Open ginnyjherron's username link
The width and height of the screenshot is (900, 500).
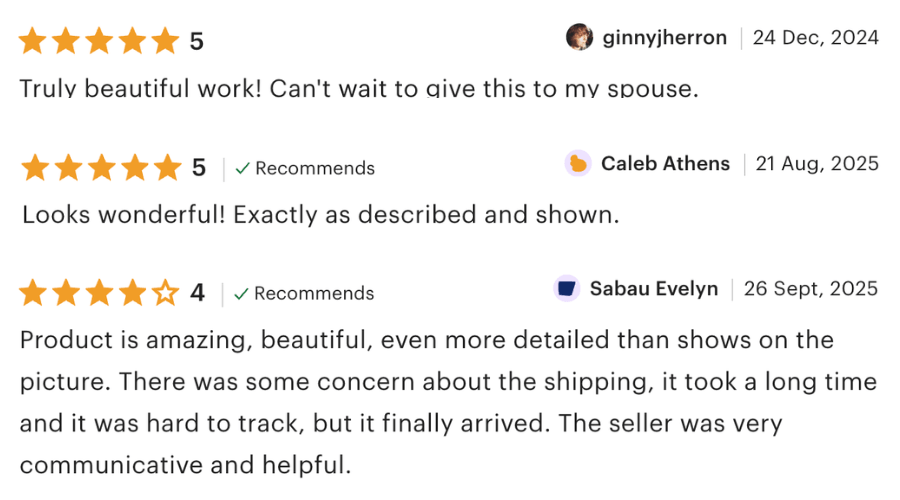click(x=665, y=38)
